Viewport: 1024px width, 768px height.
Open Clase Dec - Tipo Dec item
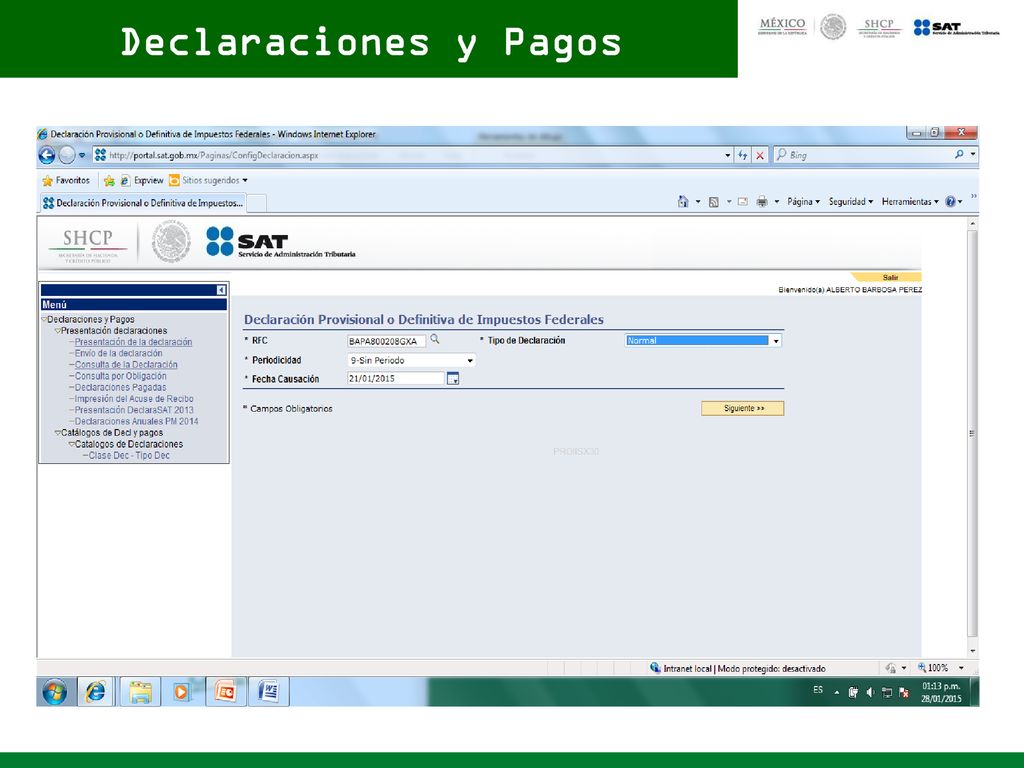tap(129, 456)
